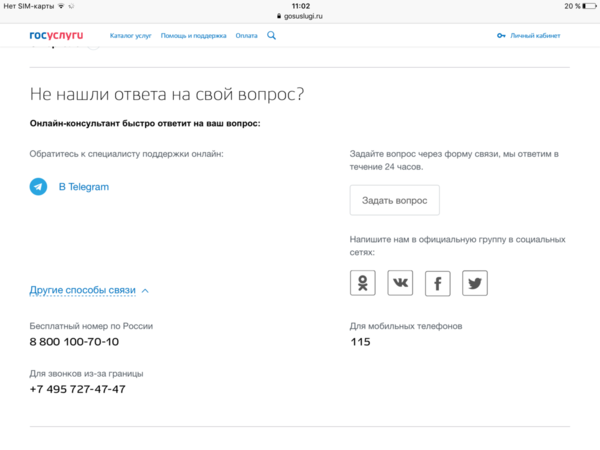Tap phone number 8 800 100-70-10

click(x=74, y=342)
